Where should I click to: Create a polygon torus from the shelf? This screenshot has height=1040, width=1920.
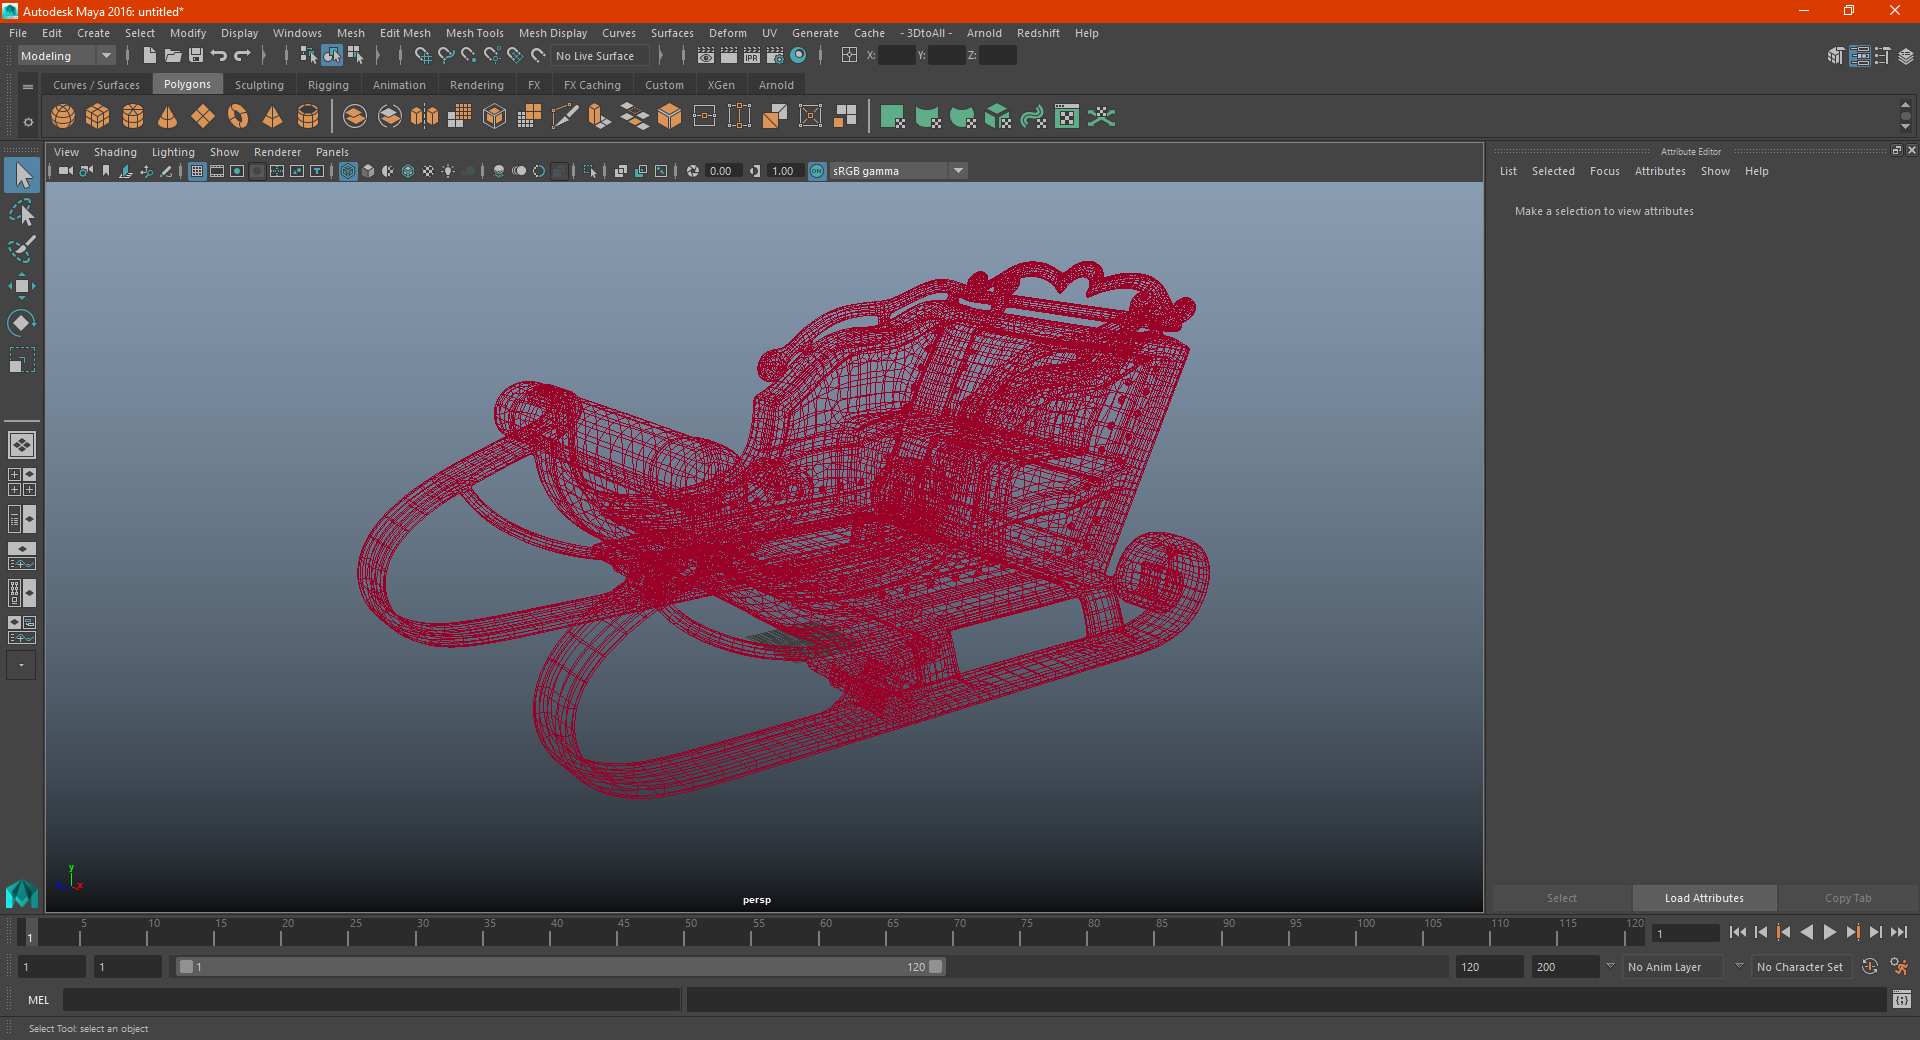238,117
